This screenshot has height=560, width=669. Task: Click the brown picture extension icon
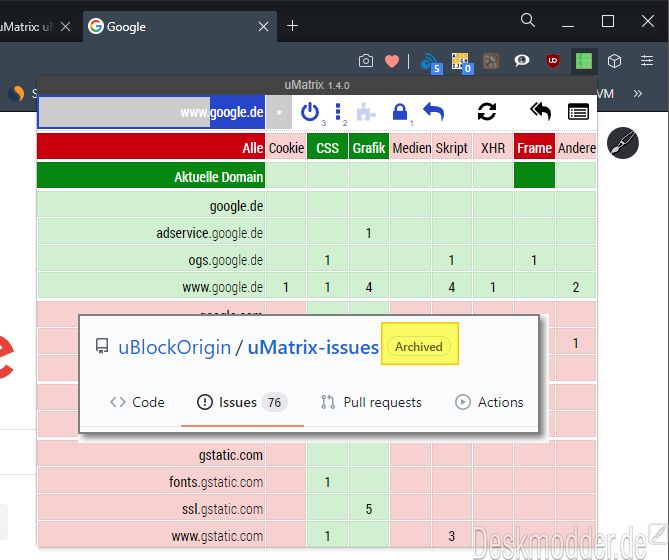point(491,61)
